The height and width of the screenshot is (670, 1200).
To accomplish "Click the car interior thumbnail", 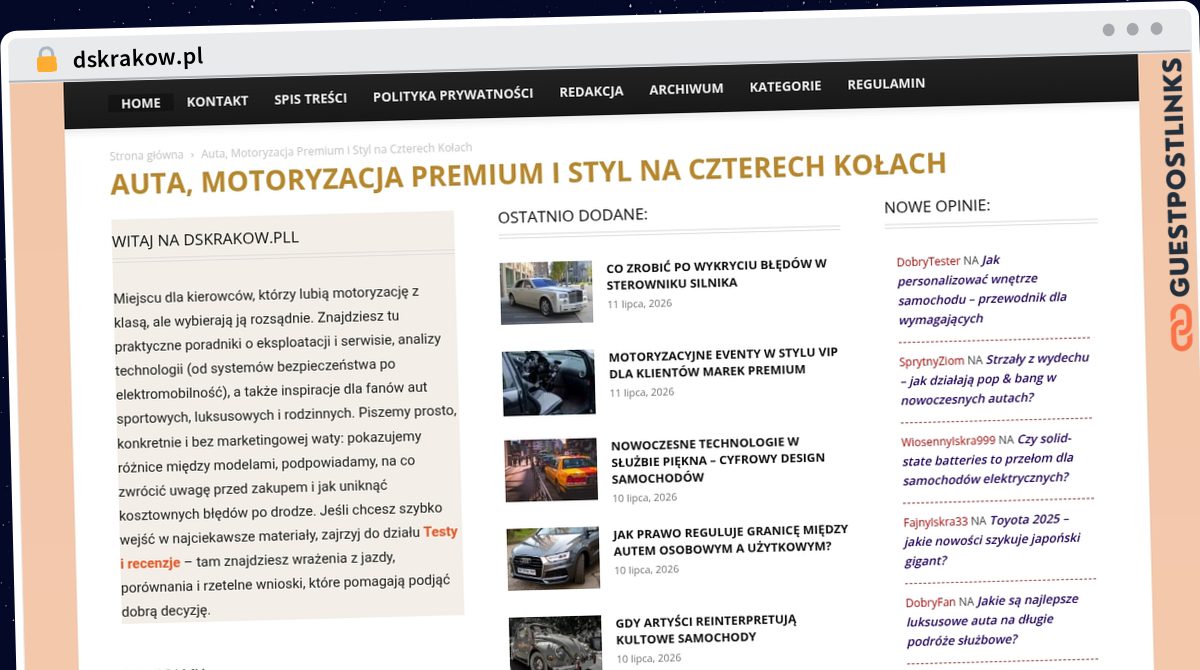I will pyautogui.click(x=549, y=382).
